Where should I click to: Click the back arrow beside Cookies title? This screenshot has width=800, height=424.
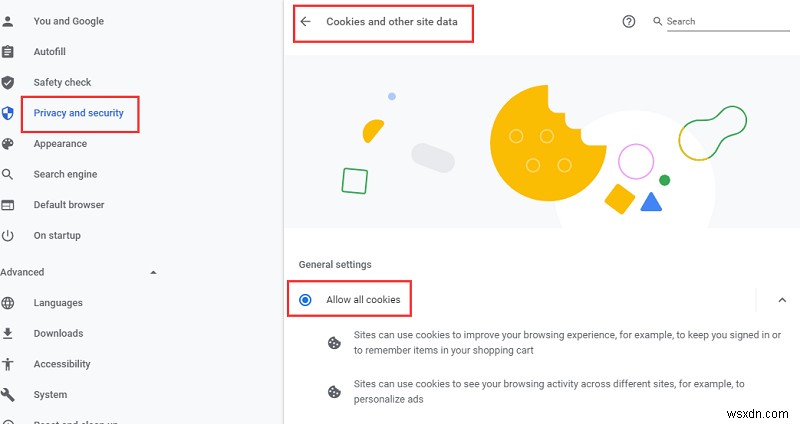click(305, 21)
